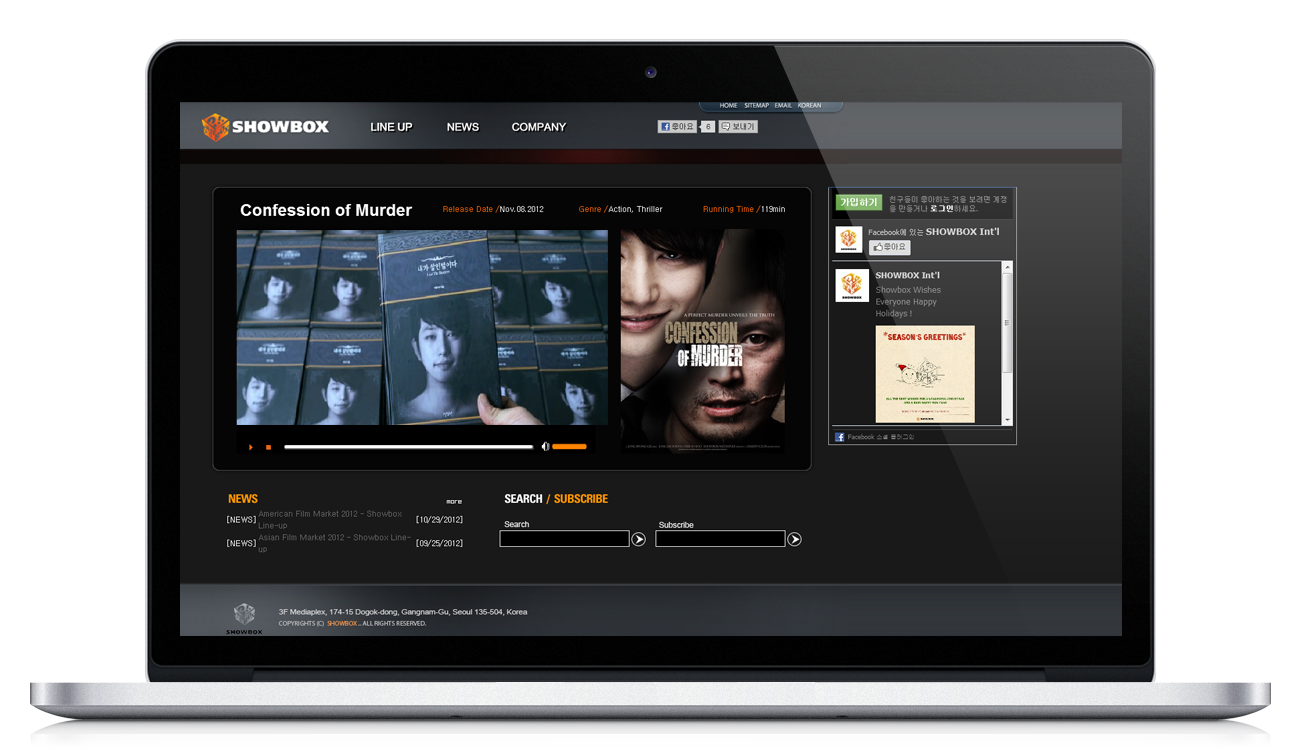Image resolution: width=1300 pixels, height=750 pixels.
Task: Click SHOWBOX Int'l title beside 'Facebook에 있는'
Action: point(962,231)
